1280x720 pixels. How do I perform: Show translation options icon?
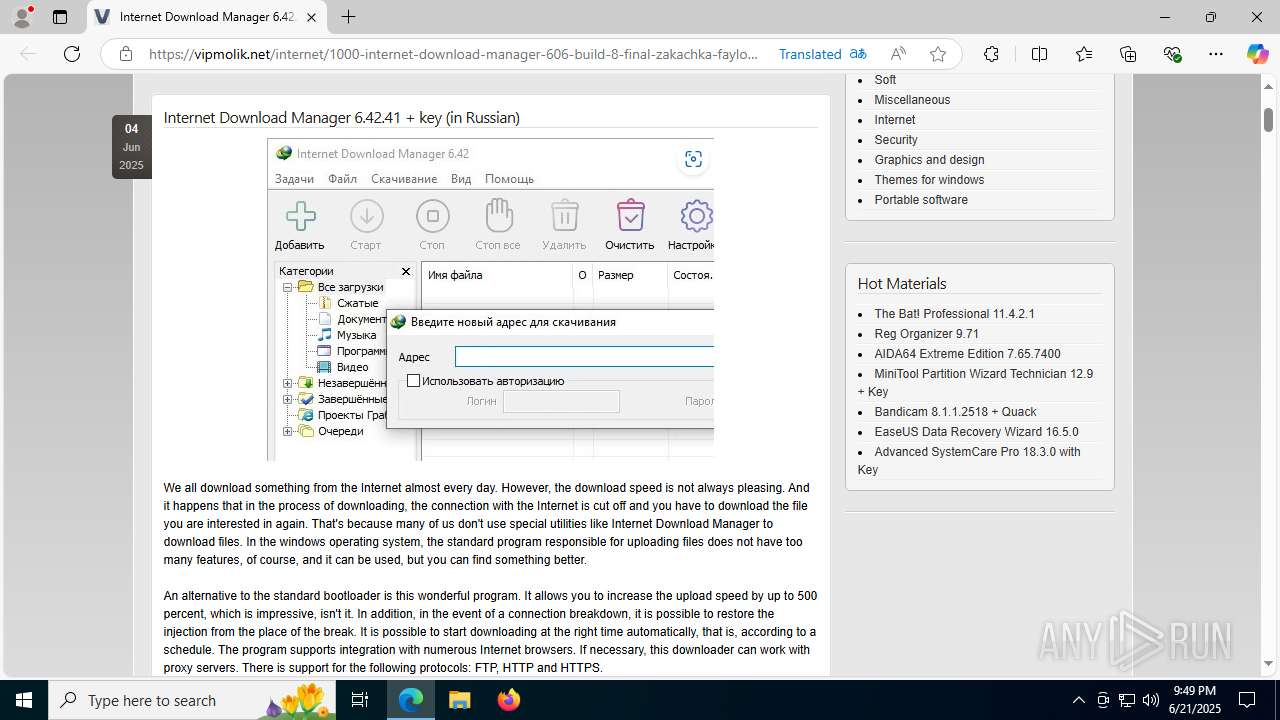pyautogui.click(x=858, y=54)
